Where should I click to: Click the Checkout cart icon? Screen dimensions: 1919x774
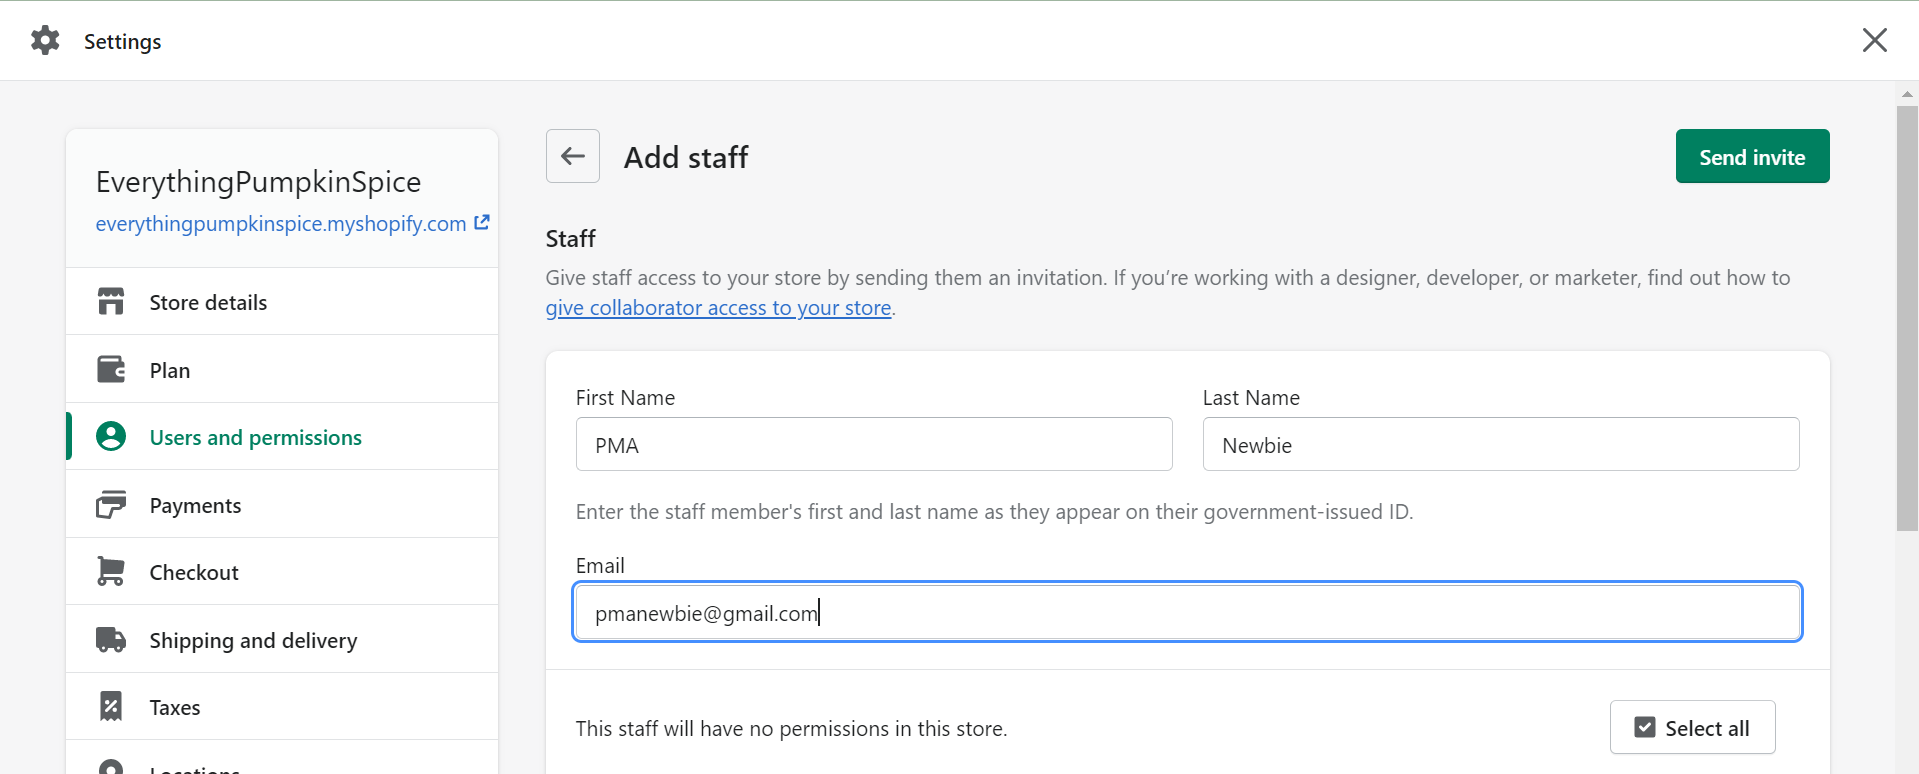click(111, 572)
